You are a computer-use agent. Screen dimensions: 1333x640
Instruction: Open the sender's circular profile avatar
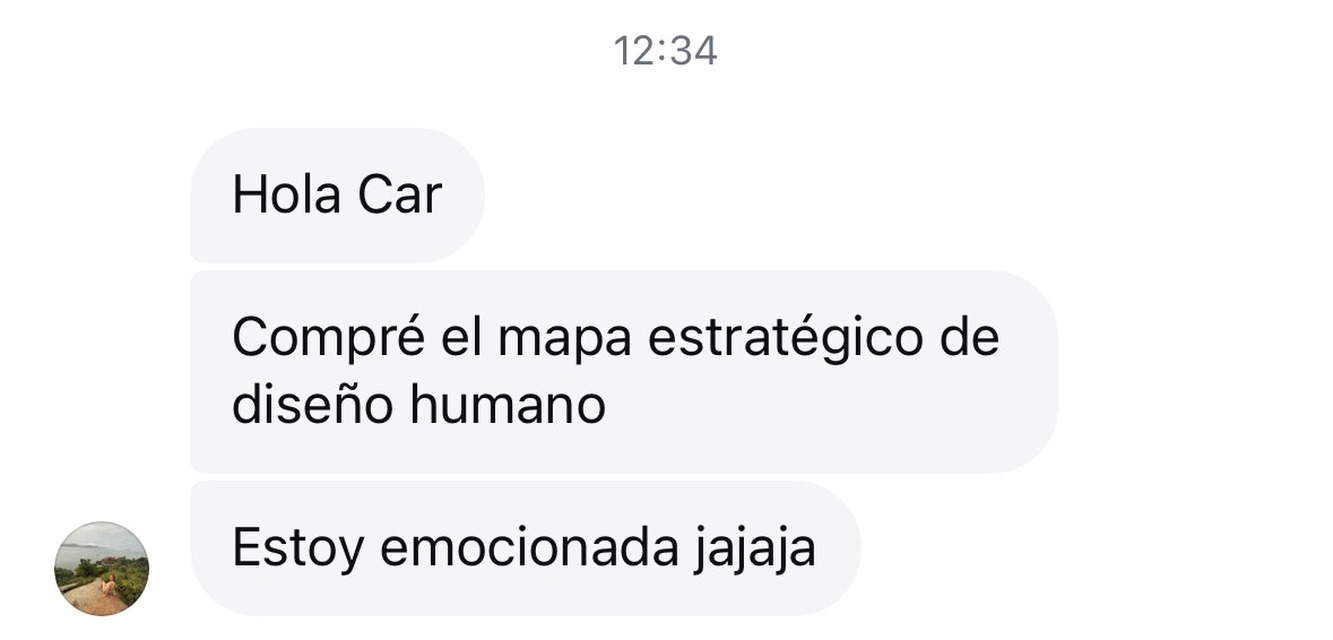point(101,568)
